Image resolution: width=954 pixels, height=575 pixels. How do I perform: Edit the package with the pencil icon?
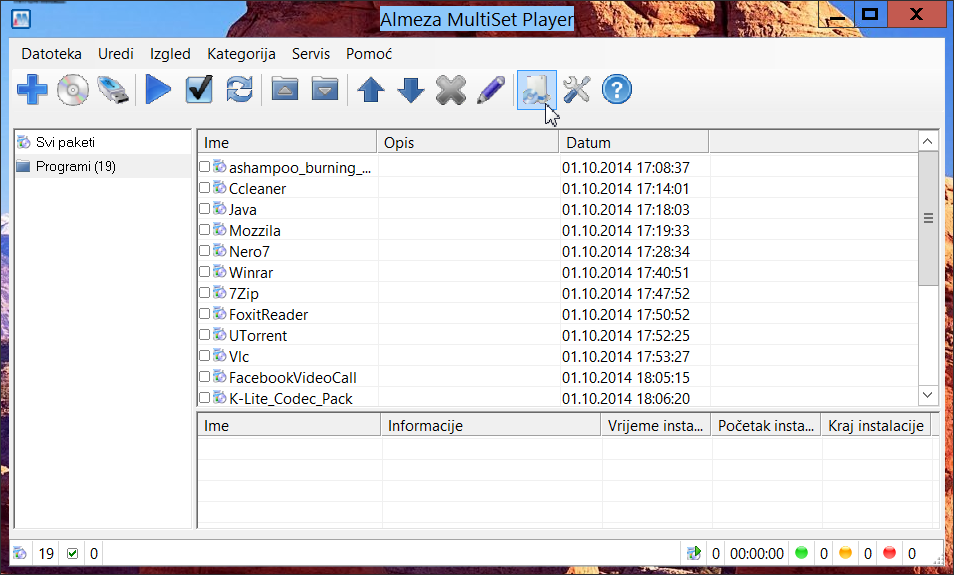pyautogui.click(x=491, y=90)
